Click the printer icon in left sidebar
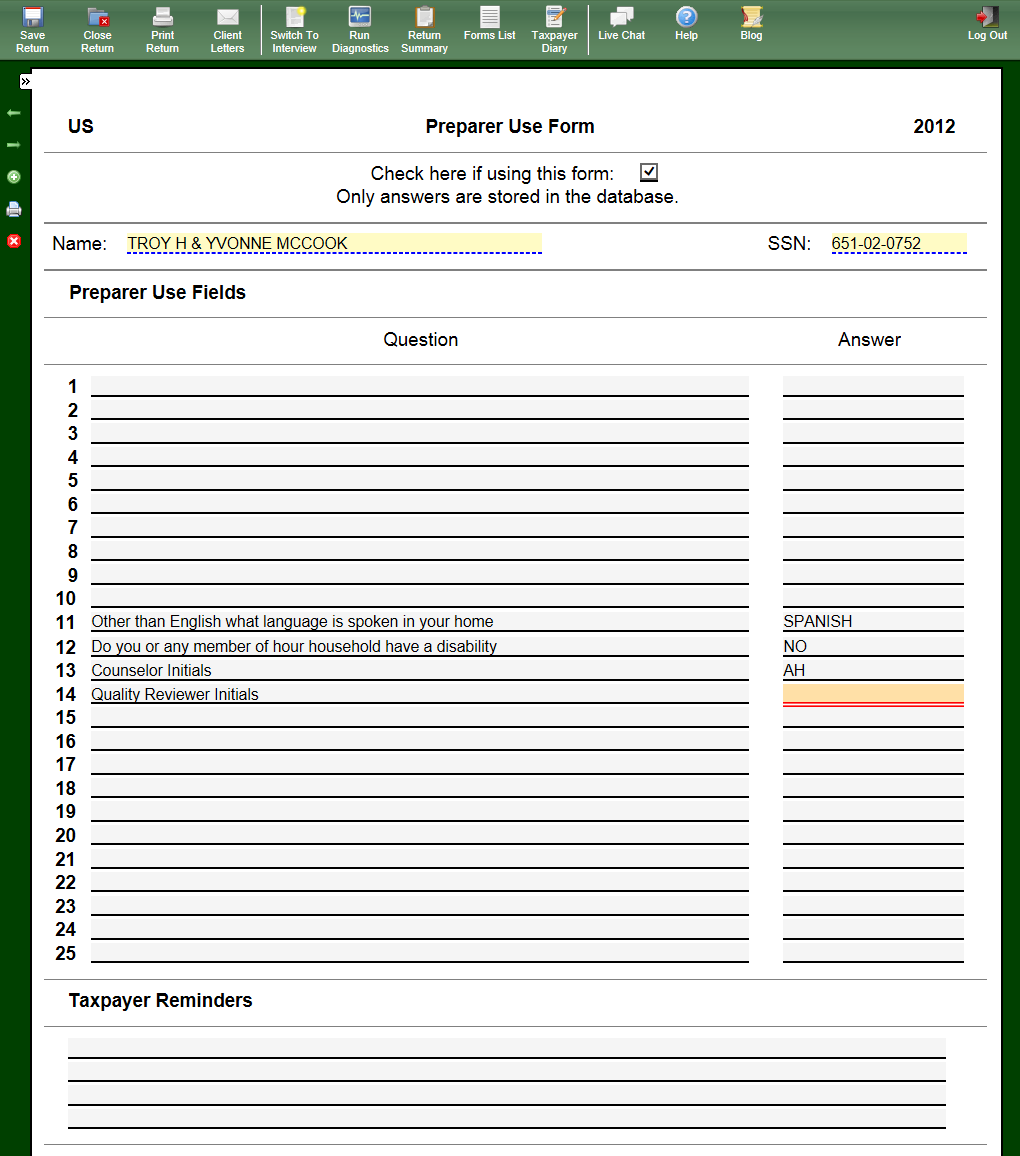This screenshot has height=1156, width=1020. pos(14,209)
